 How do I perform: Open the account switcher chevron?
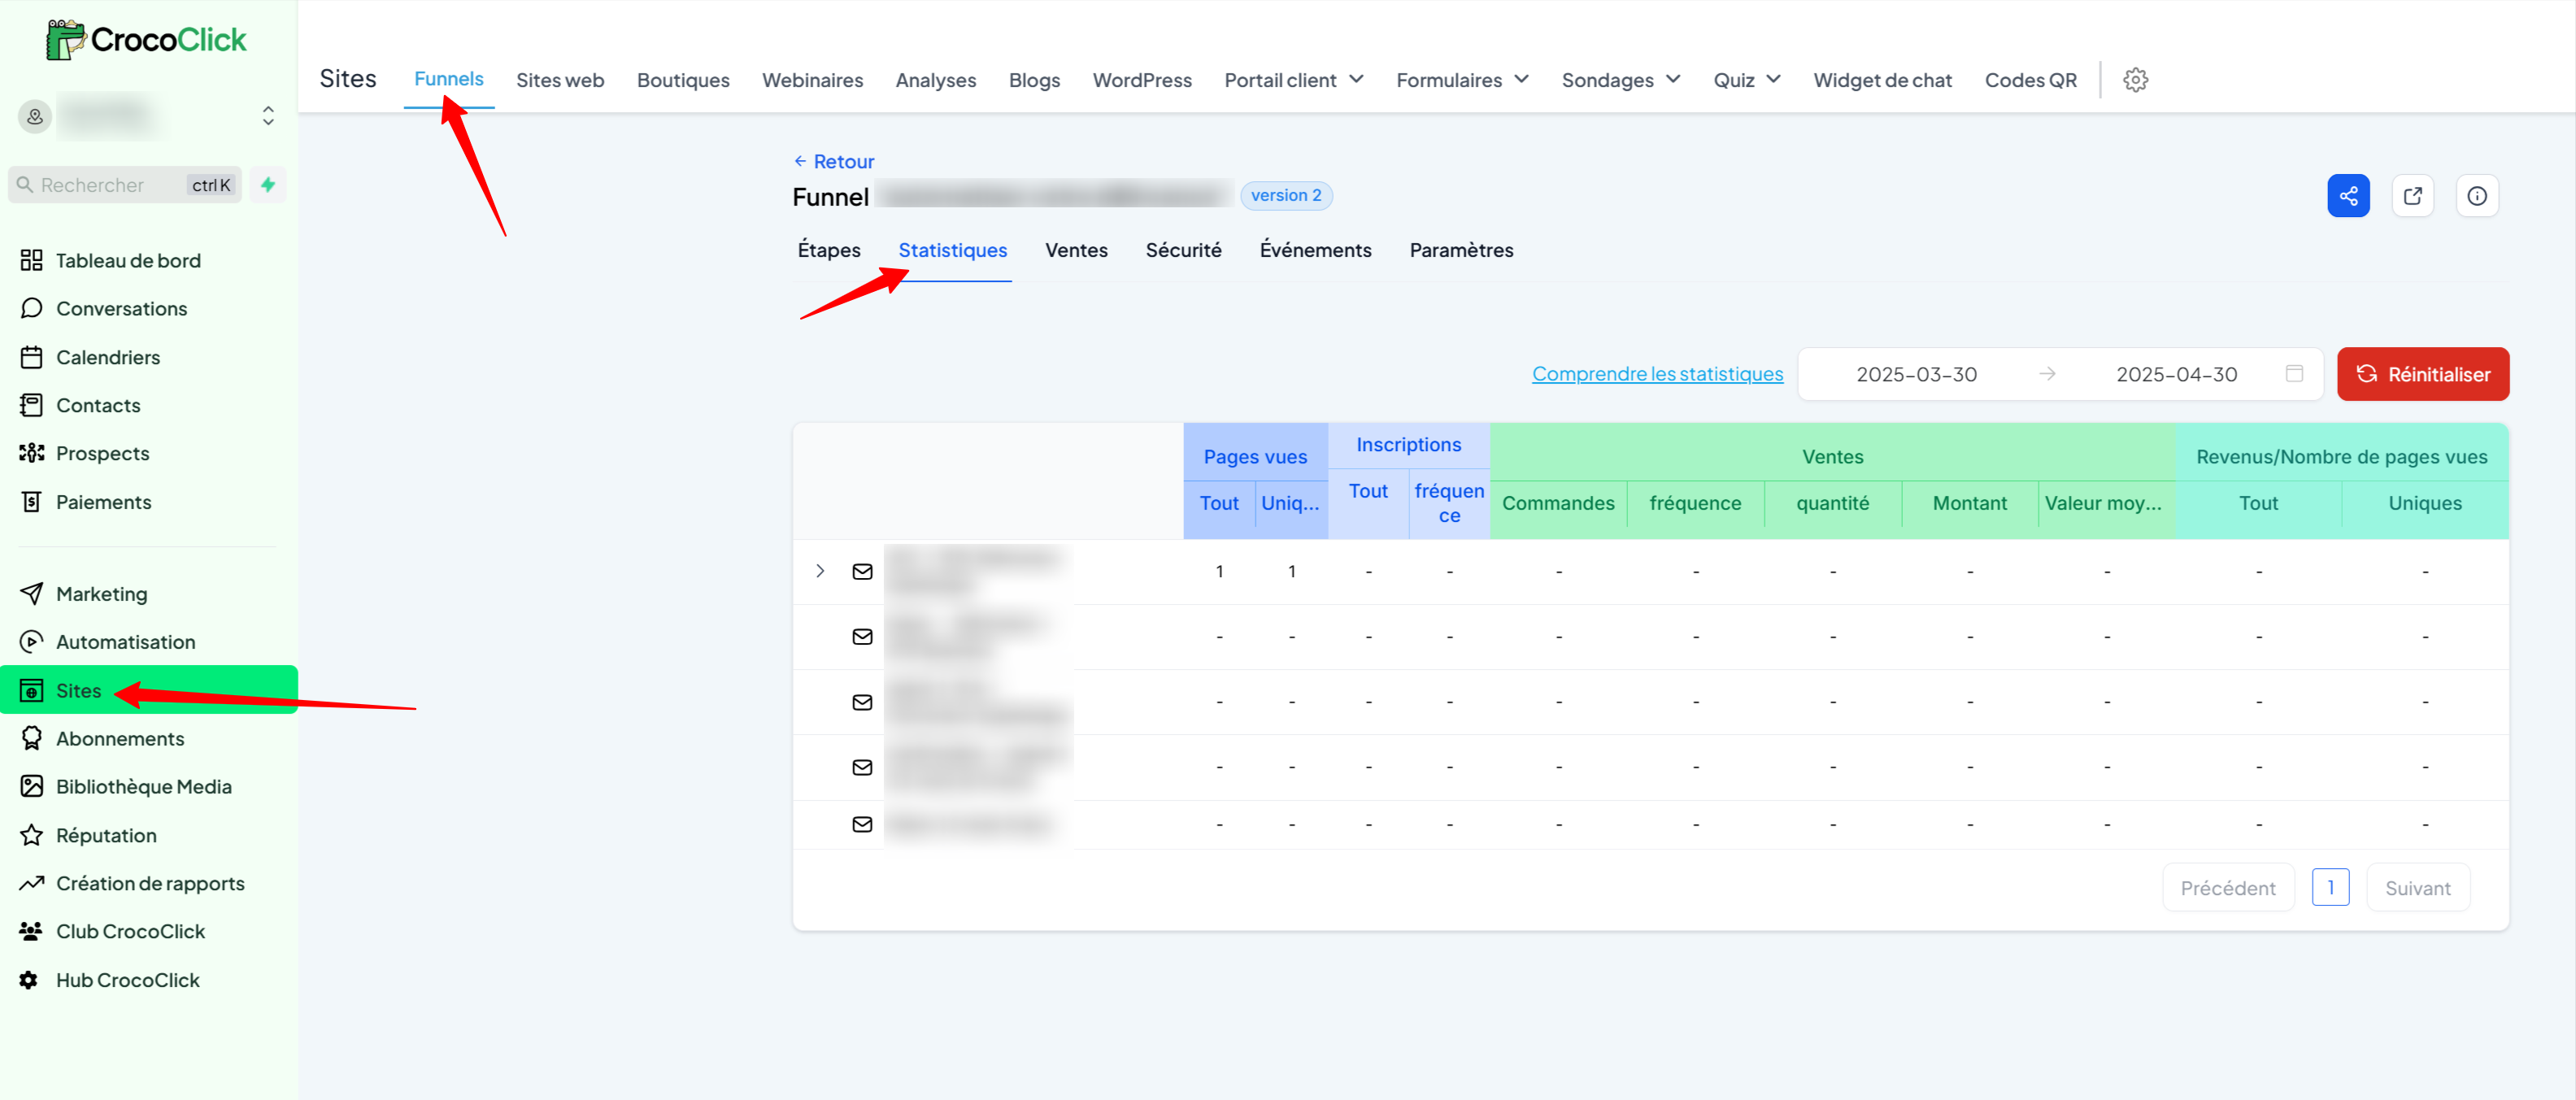click(268, 116)
